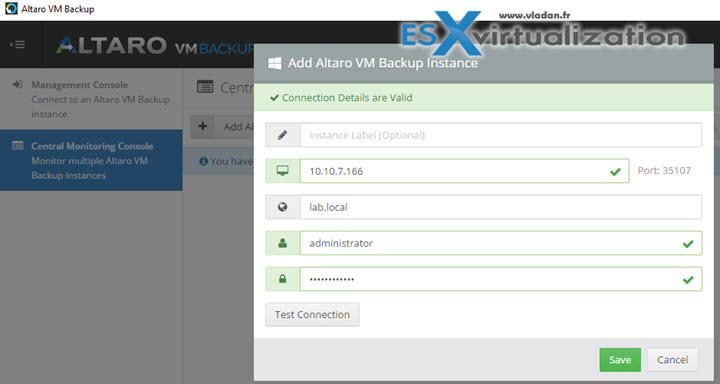Viewport: 720px width, 384px height.
Task: Collapse the sidebar with the hamburger icon
Action: pyautogui.click(x=17, y=45)
